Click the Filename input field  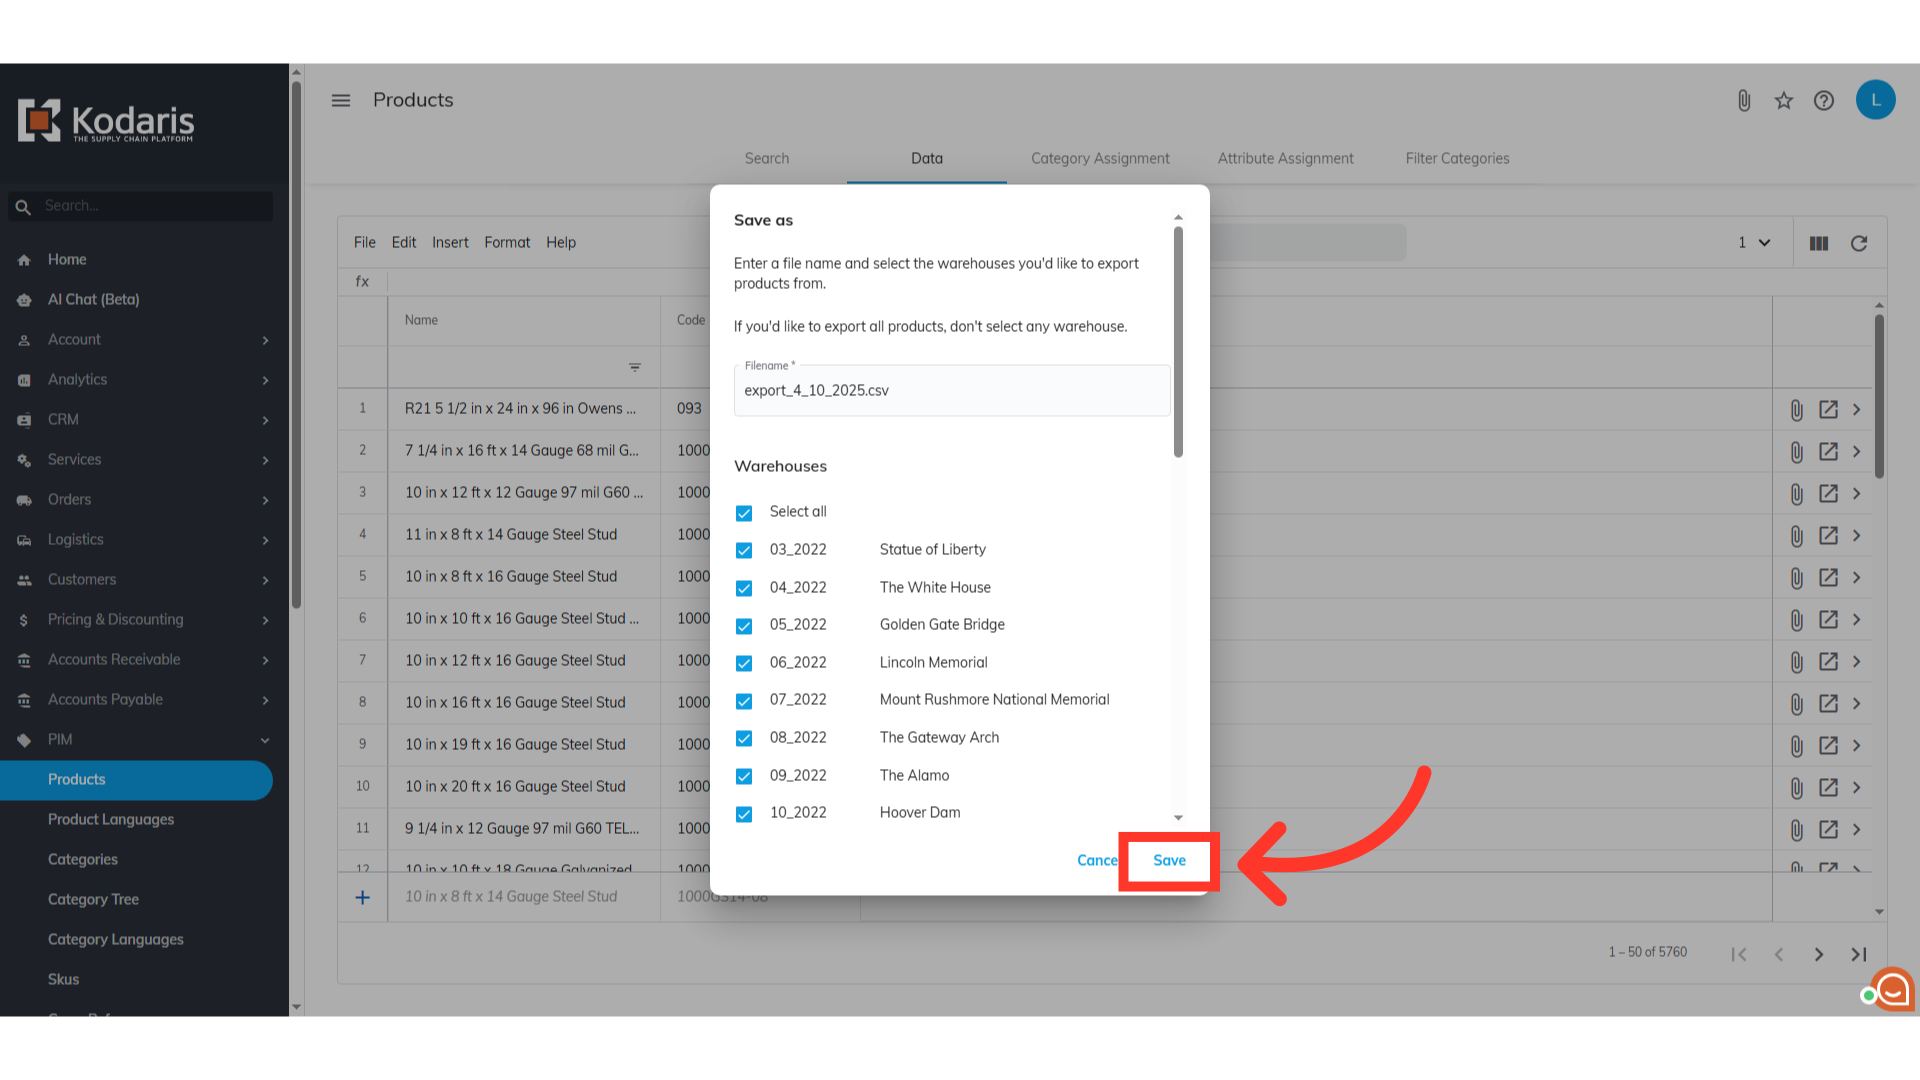[950, 390]
